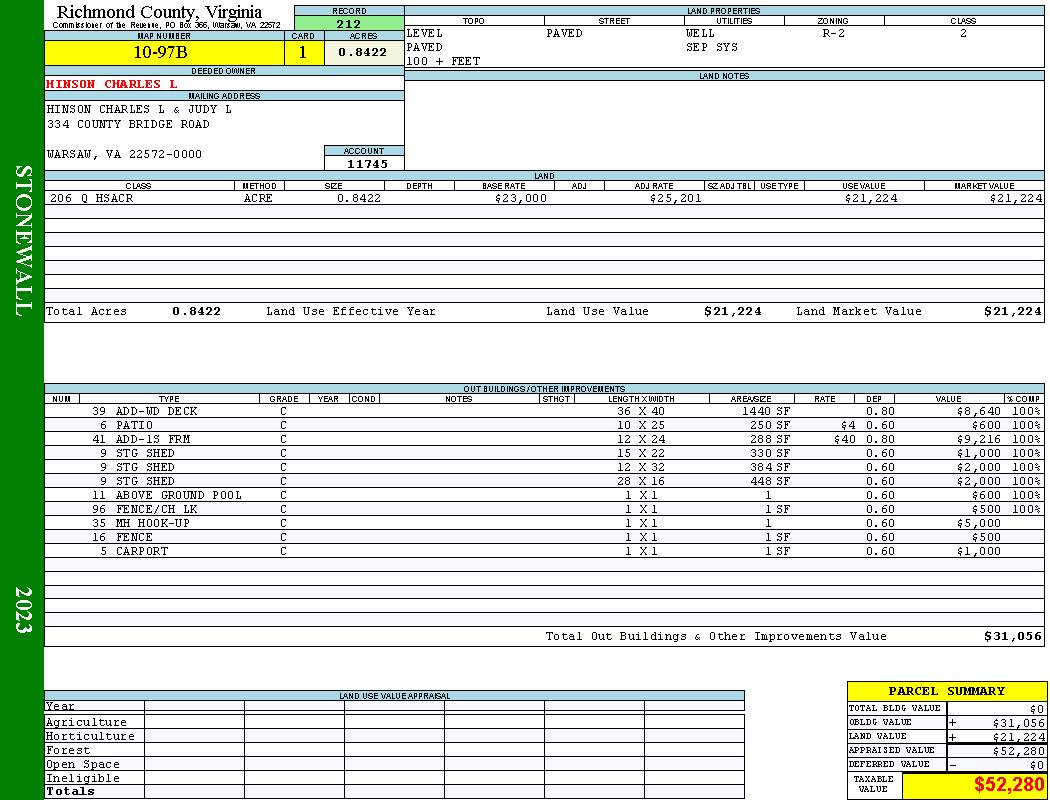1050x800 pixels.
Task: Select deck value $8,640
Action: tap(978, 411)
